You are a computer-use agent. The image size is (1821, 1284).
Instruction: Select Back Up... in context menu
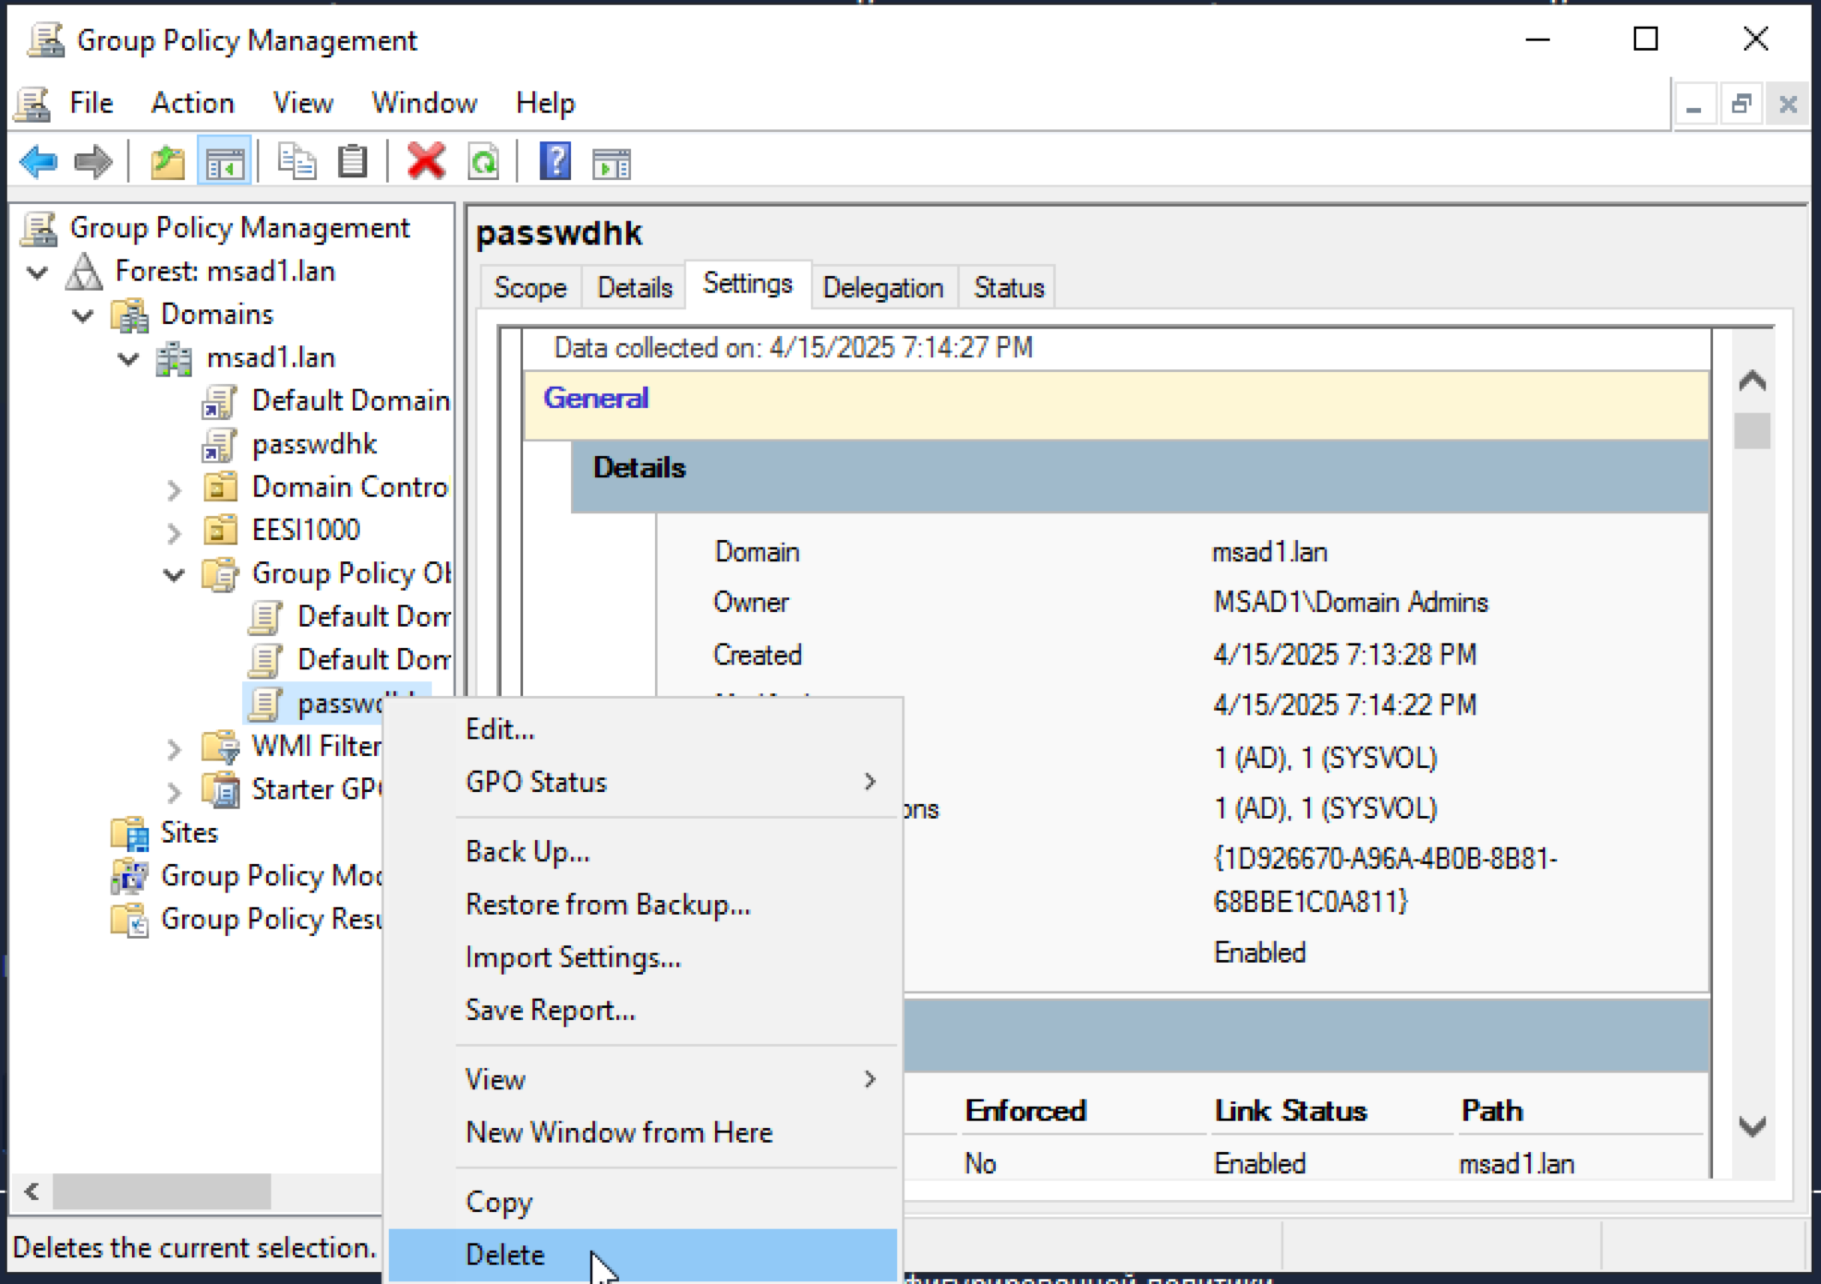coord(527,851)
